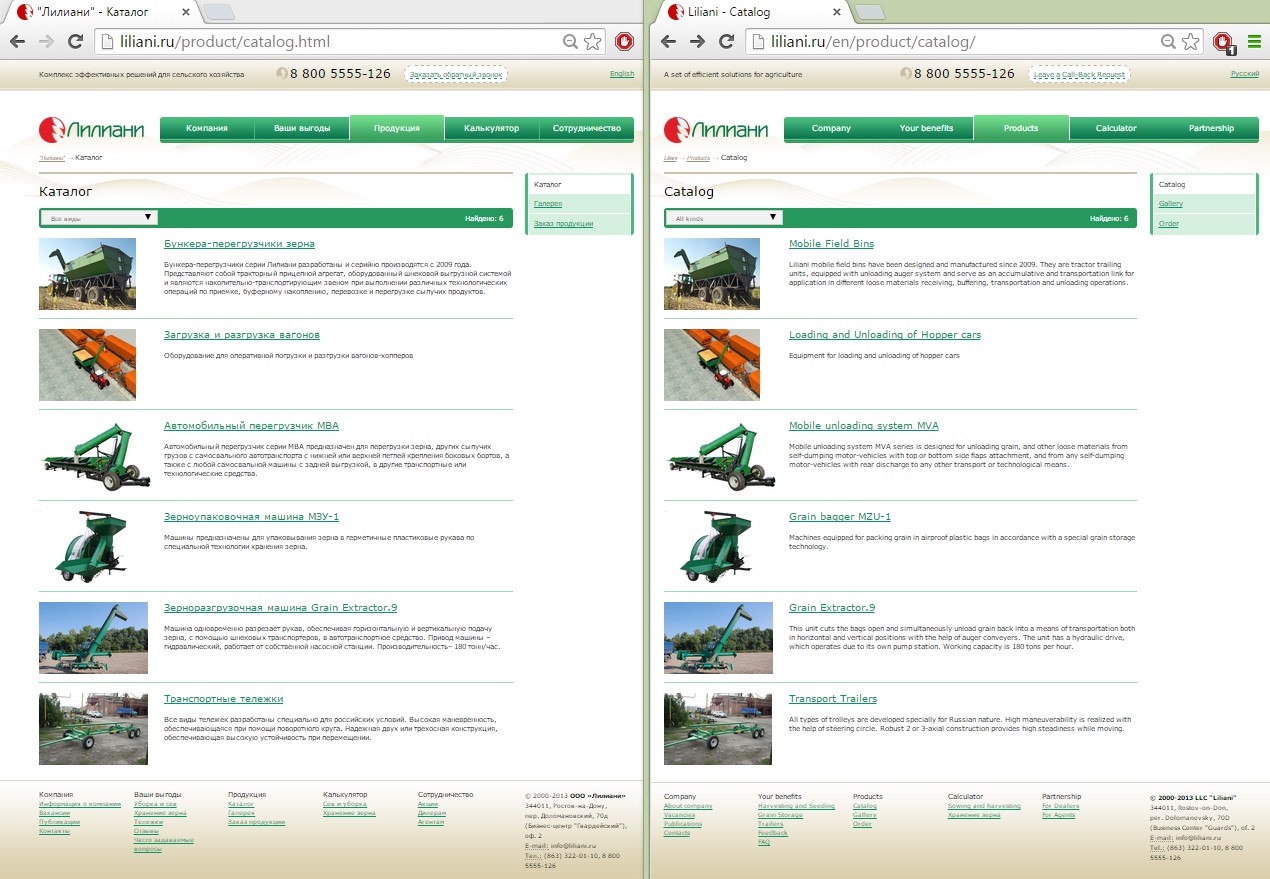This screenshot has width=1270, height=879.
Task: Open Gallery sidebar link
Action: (x=1171, y=204)
